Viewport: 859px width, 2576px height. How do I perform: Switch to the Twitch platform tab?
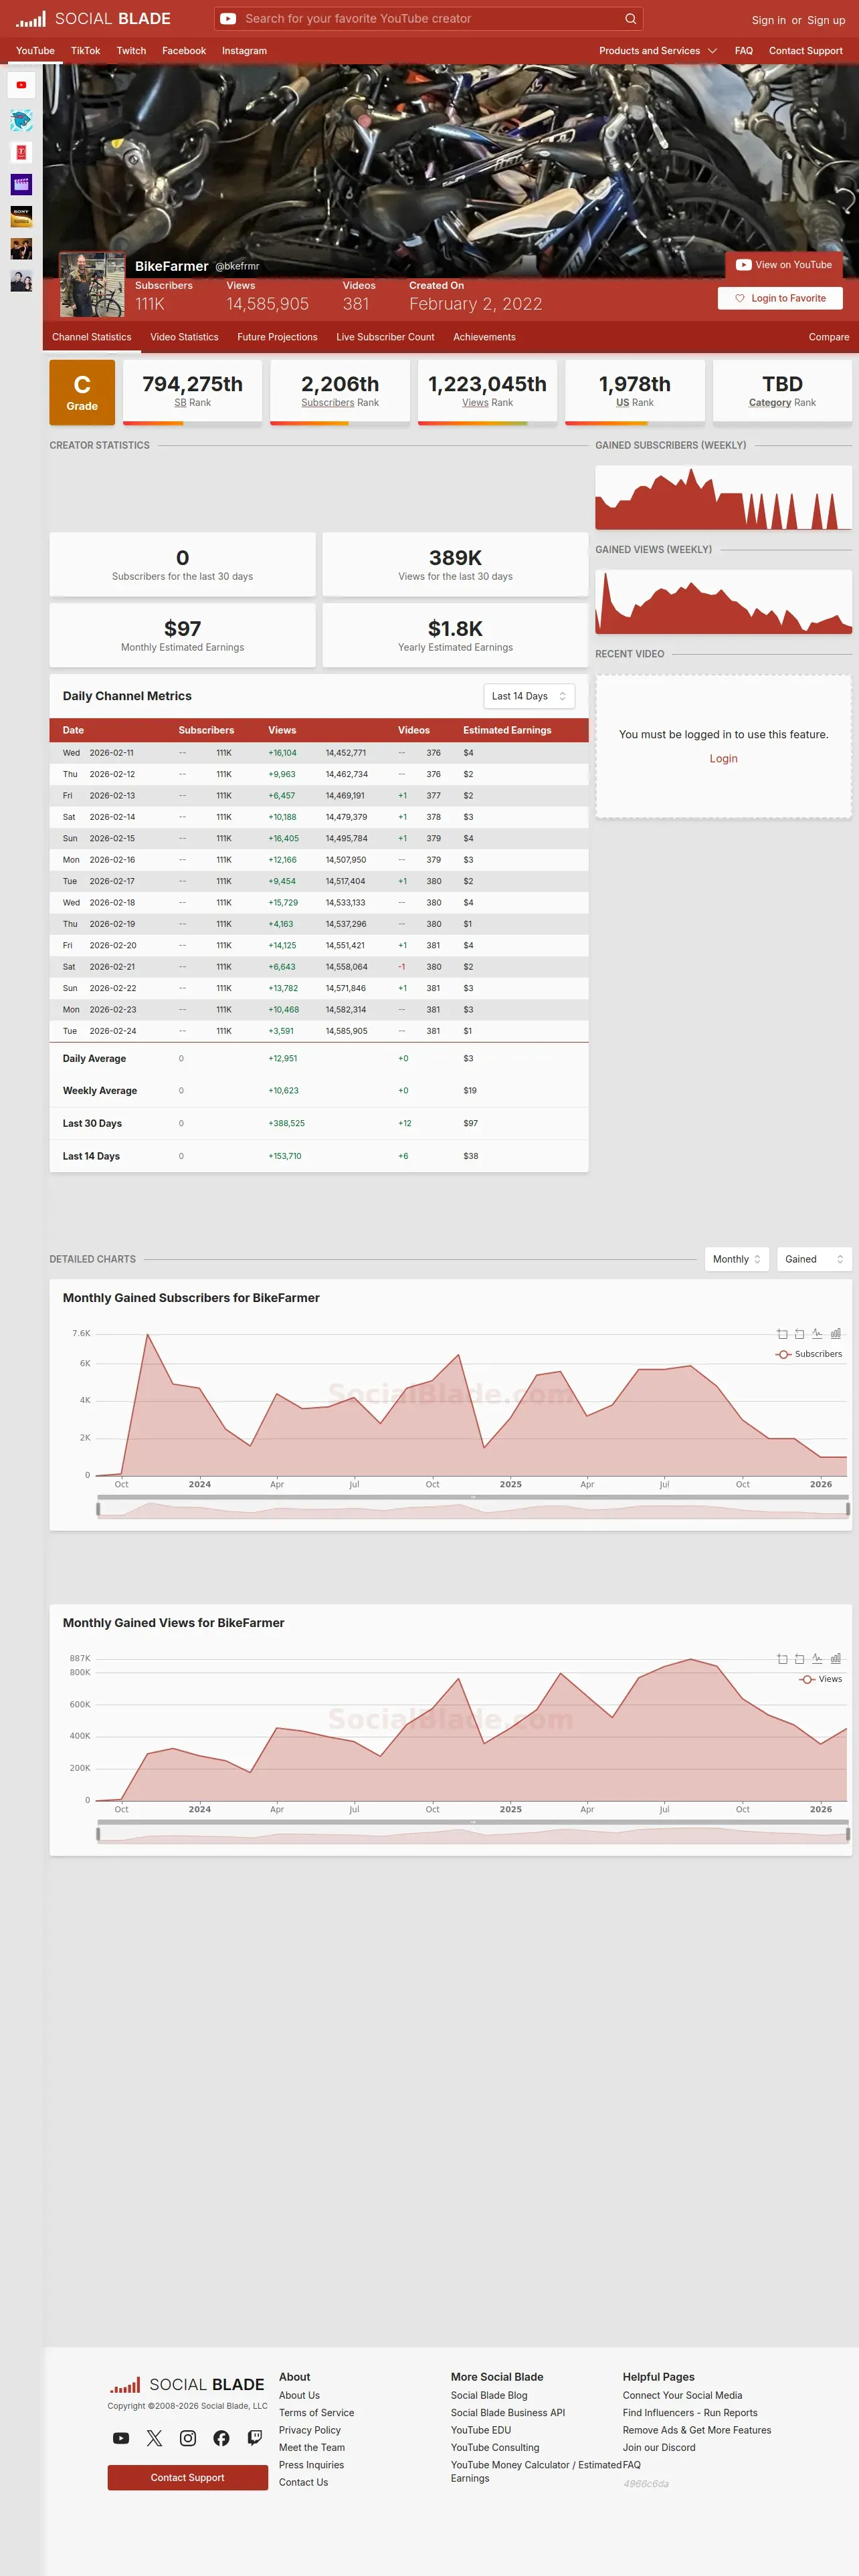(x=131, y=51)
